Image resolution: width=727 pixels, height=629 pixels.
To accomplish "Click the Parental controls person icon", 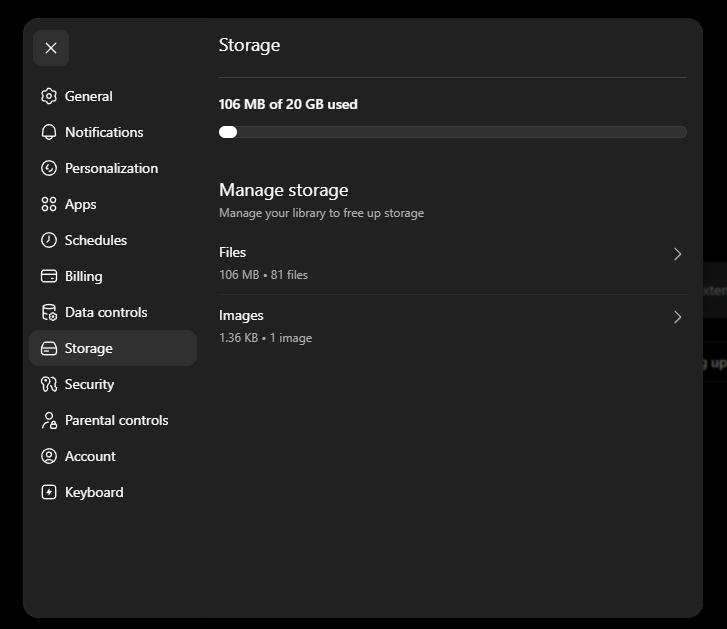I will 49,420.
